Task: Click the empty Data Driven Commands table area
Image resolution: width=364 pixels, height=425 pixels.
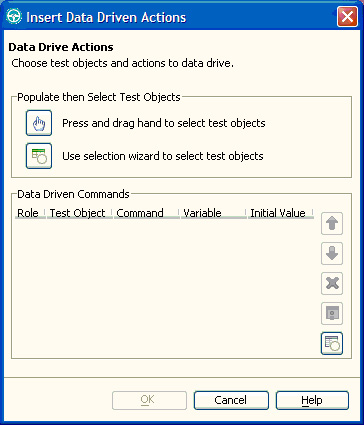Action: [x=164, y=287]
